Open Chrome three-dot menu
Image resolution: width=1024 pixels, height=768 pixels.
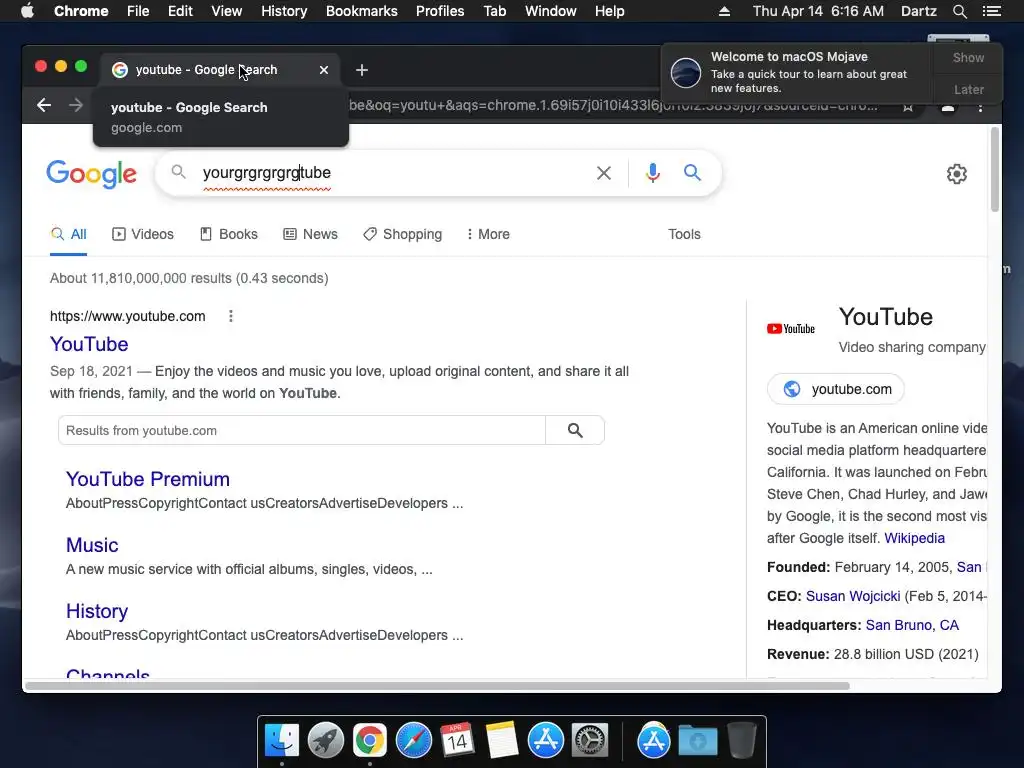coord(980,106)
